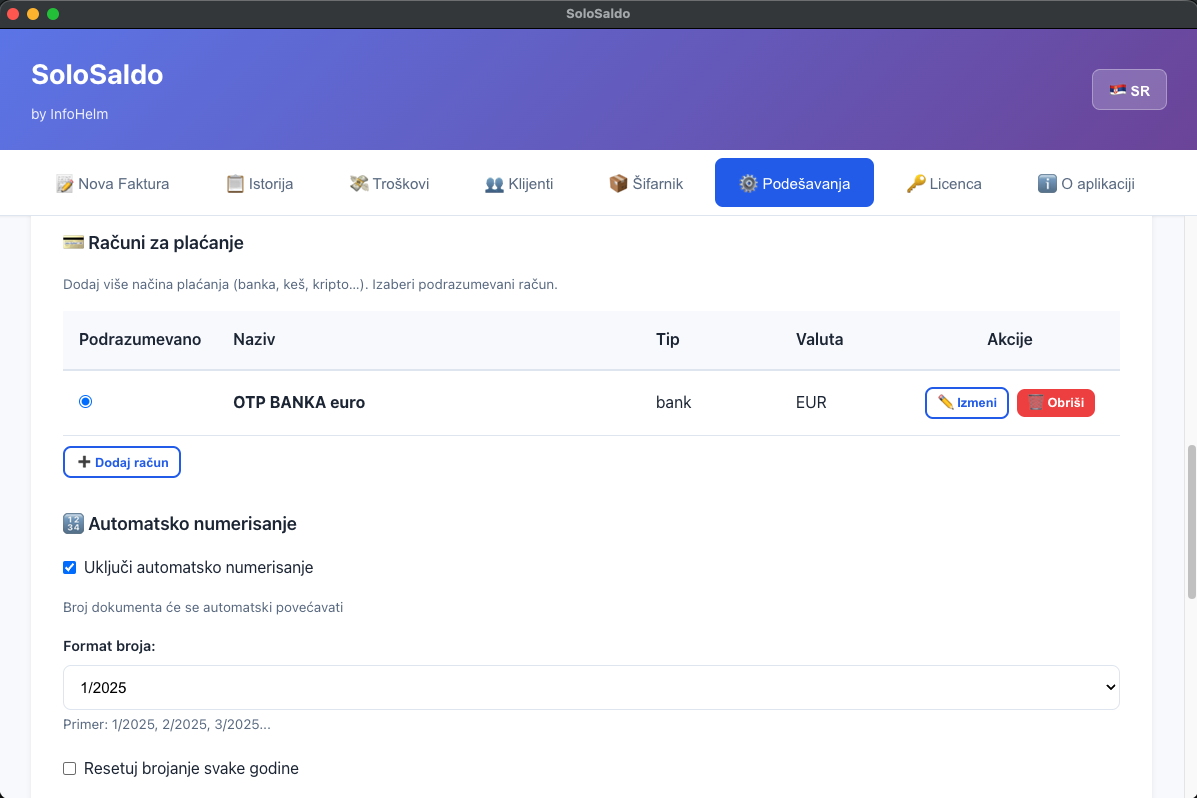Select OTP BANKA euro as default account

85,402
